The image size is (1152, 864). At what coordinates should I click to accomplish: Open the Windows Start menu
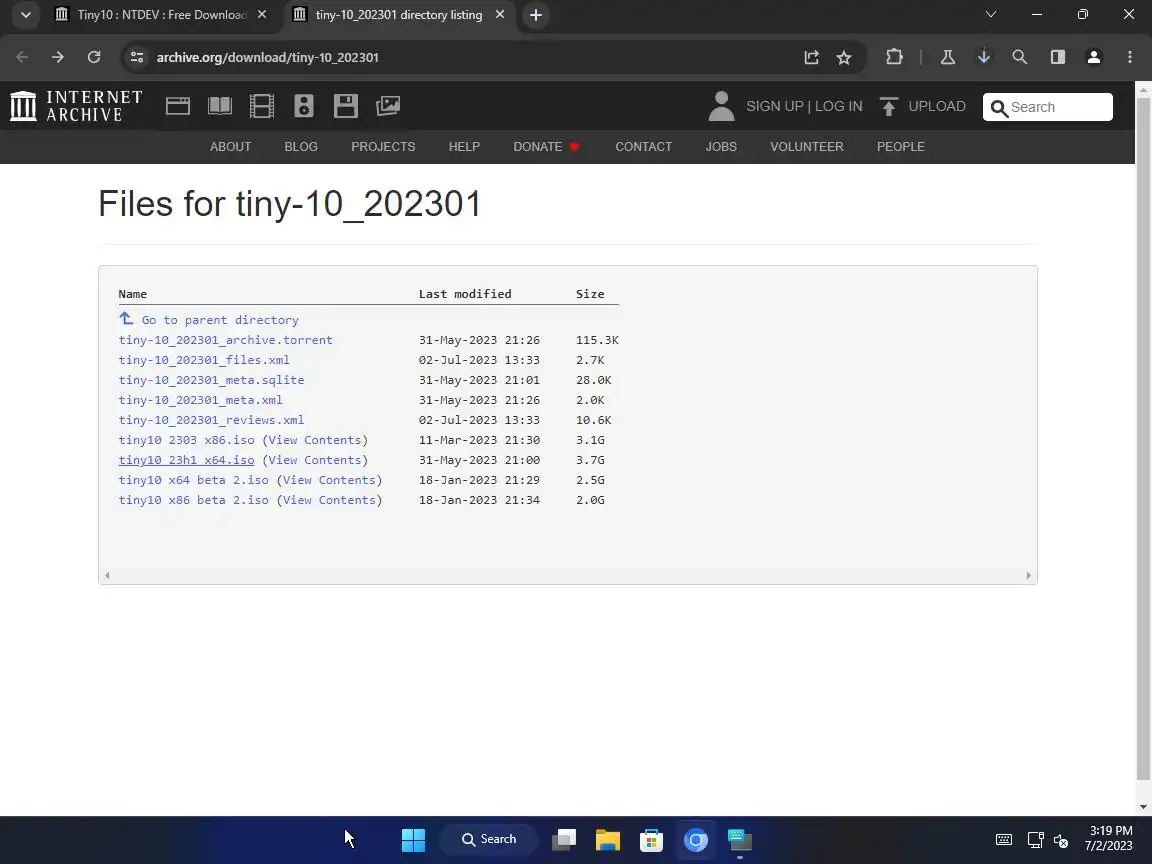tap(413, 840)
